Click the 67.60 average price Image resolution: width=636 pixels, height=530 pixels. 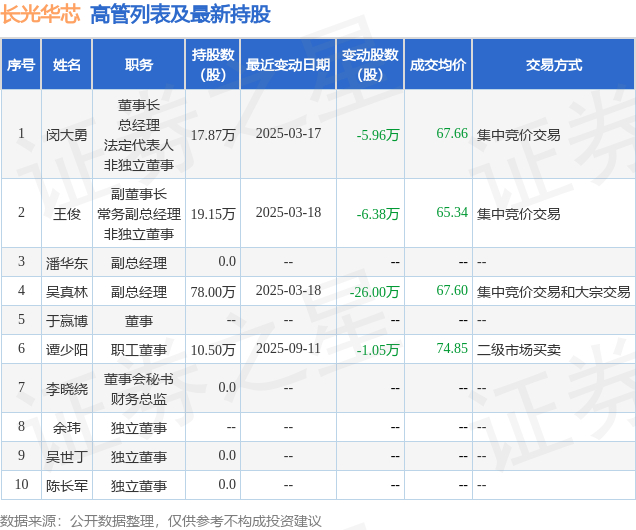click(x=452, y=291)
